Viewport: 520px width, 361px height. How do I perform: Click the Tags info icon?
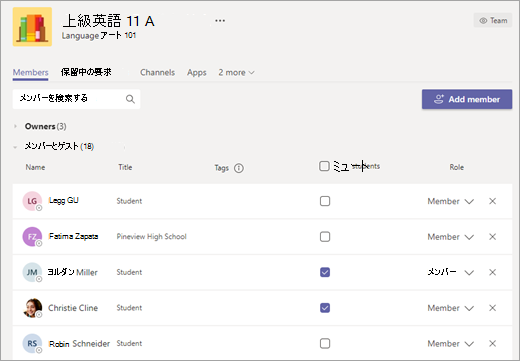point(239,168)
